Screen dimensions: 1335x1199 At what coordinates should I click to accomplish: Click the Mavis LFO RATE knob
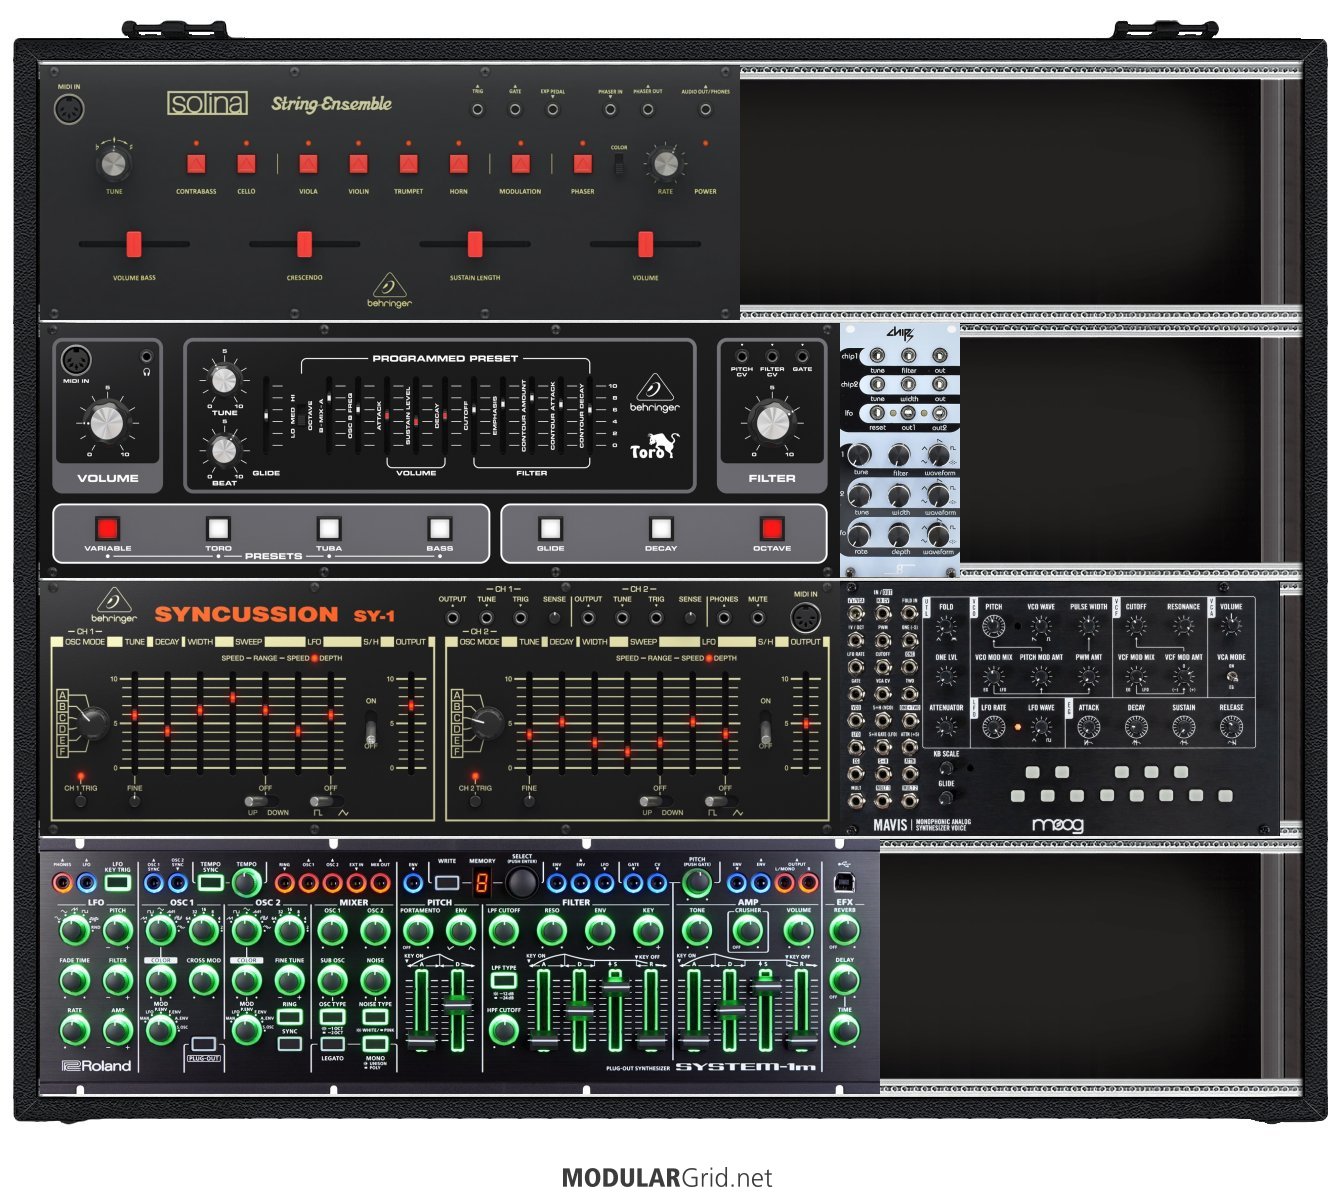pyautogui.click(x=993, y=728)
